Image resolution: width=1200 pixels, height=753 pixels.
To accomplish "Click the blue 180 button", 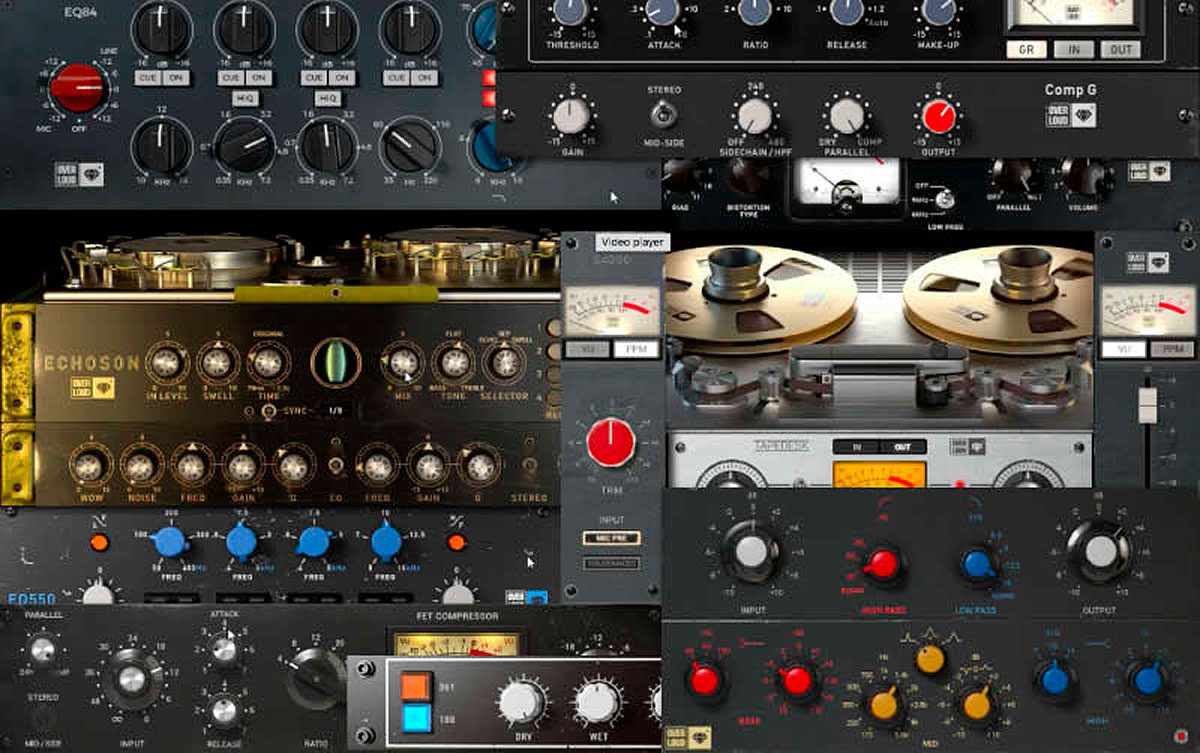I will pyautogui.click(x=418, y=716).
